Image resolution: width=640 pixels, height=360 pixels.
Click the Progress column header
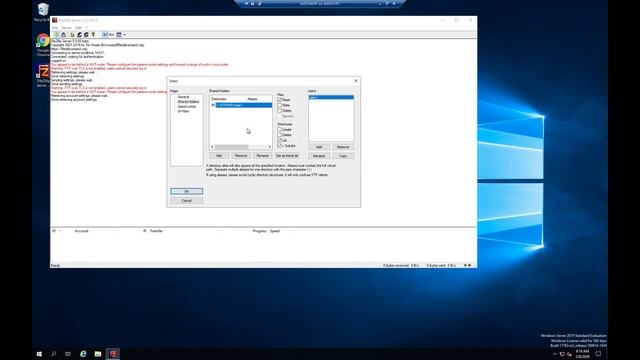pos(259,231)
